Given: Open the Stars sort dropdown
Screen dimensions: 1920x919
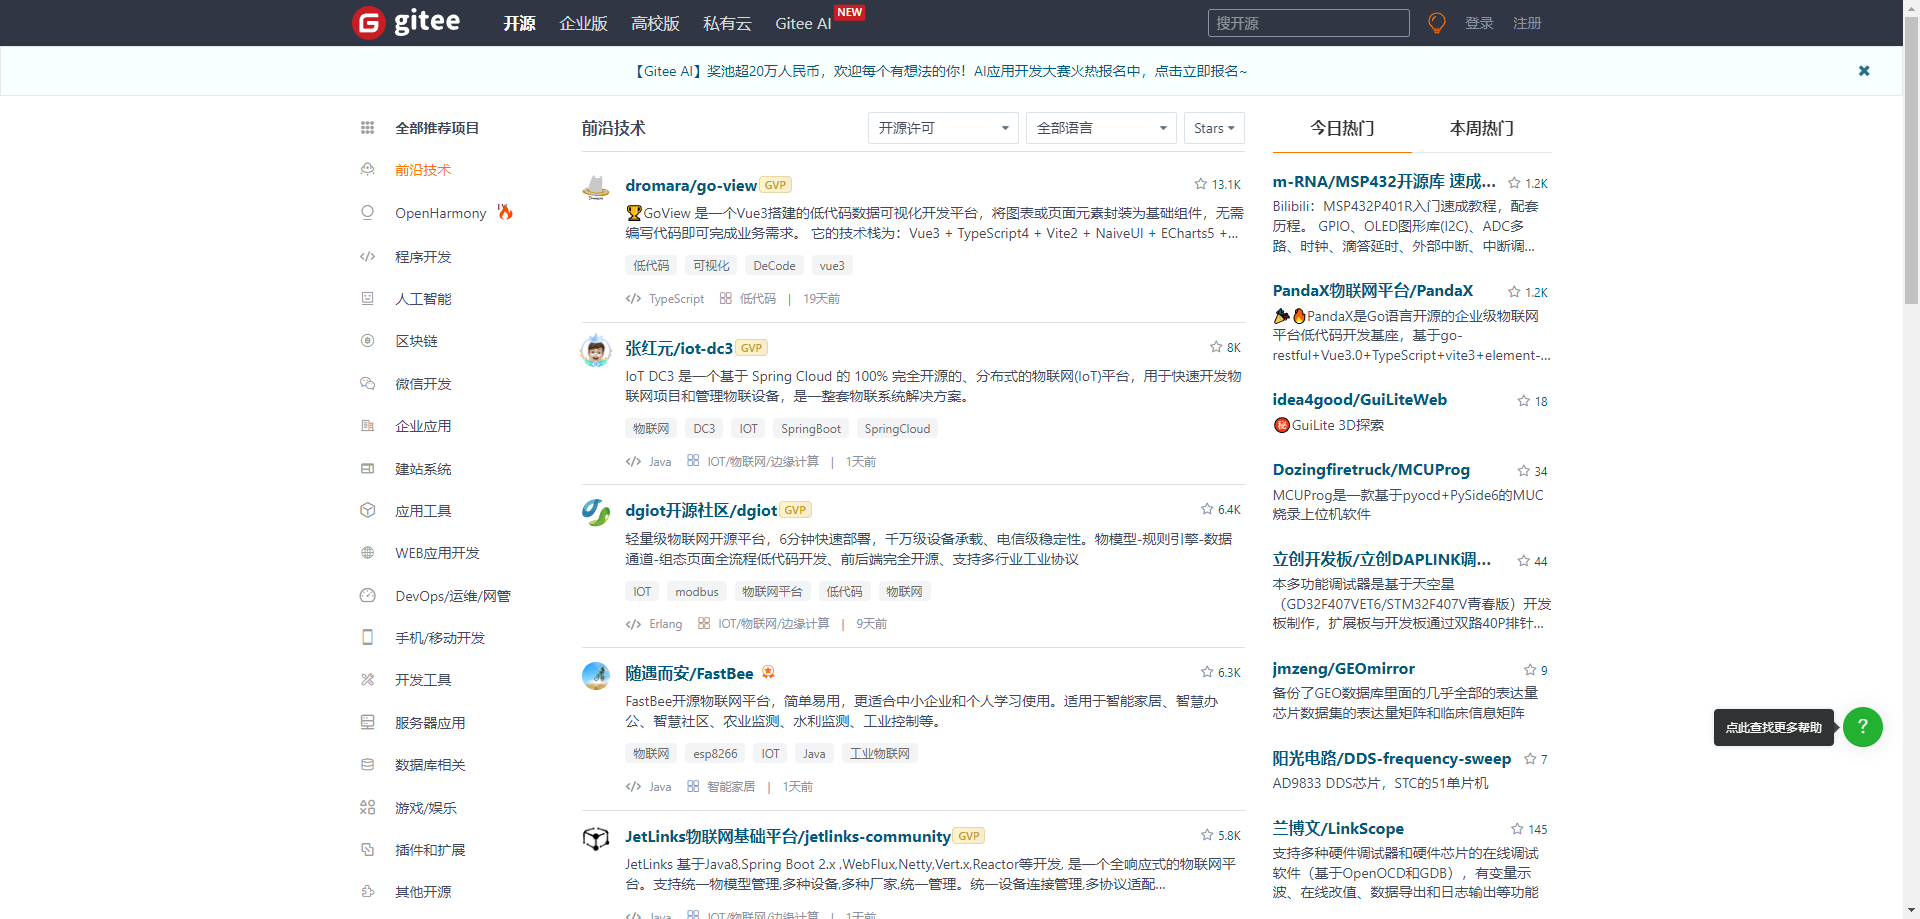Looking at the screenshot, I should 1214,128.
